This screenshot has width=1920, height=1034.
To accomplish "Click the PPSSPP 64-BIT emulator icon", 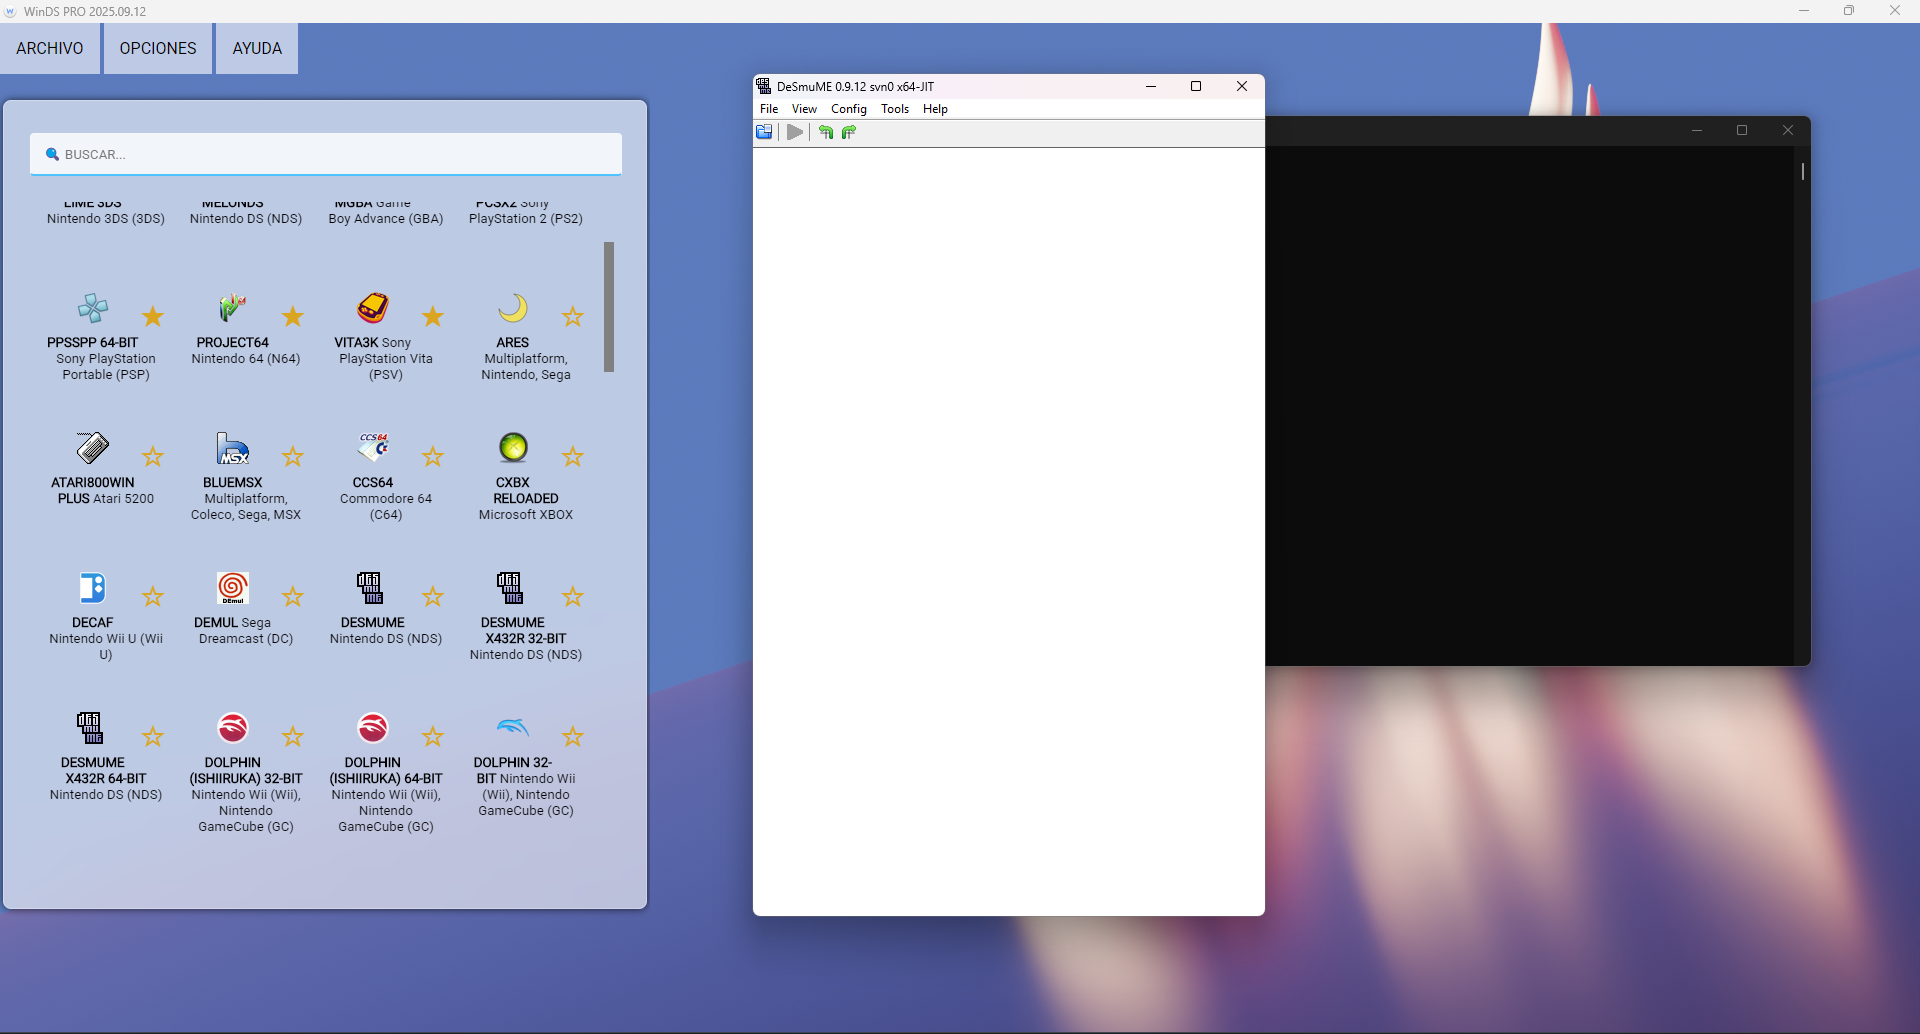I will pyautogui.click(x=93, y=308).
